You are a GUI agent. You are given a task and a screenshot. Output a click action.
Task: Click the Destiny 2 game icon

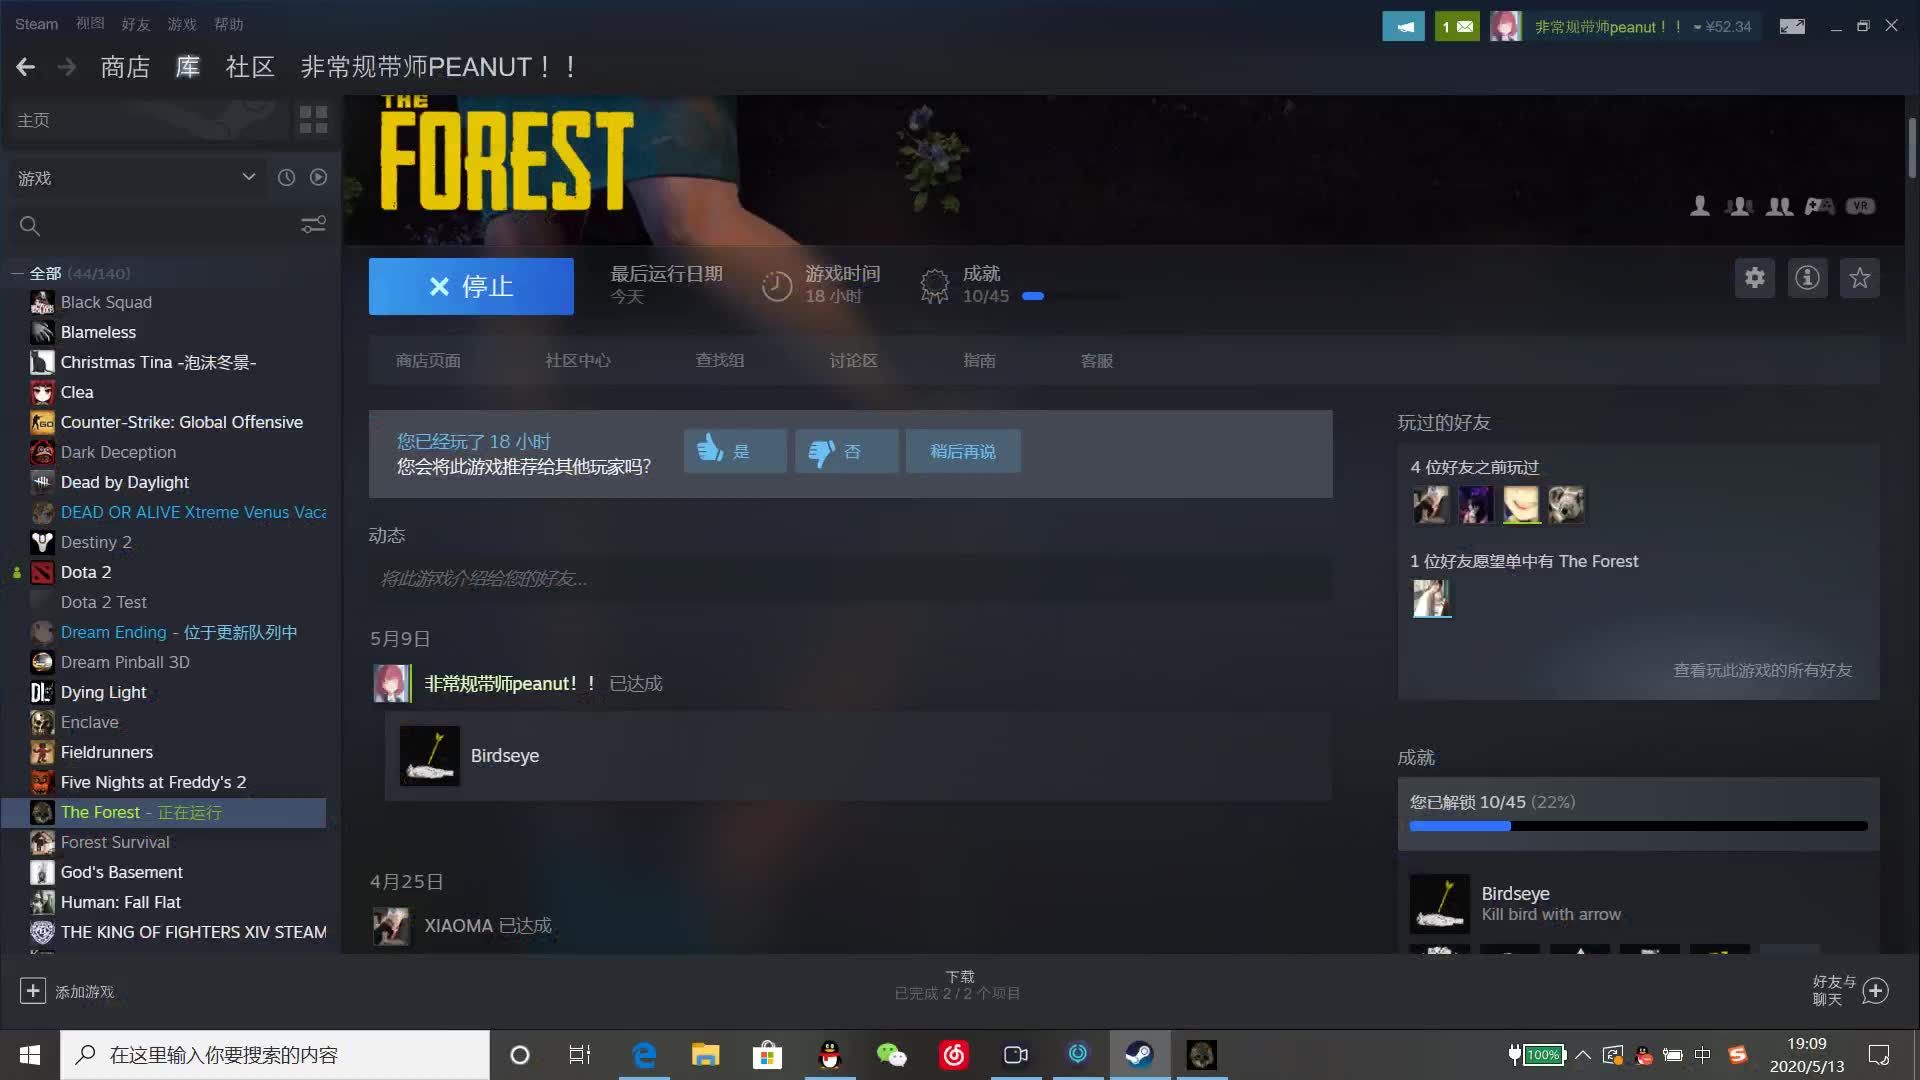click(x=42, y=542)
